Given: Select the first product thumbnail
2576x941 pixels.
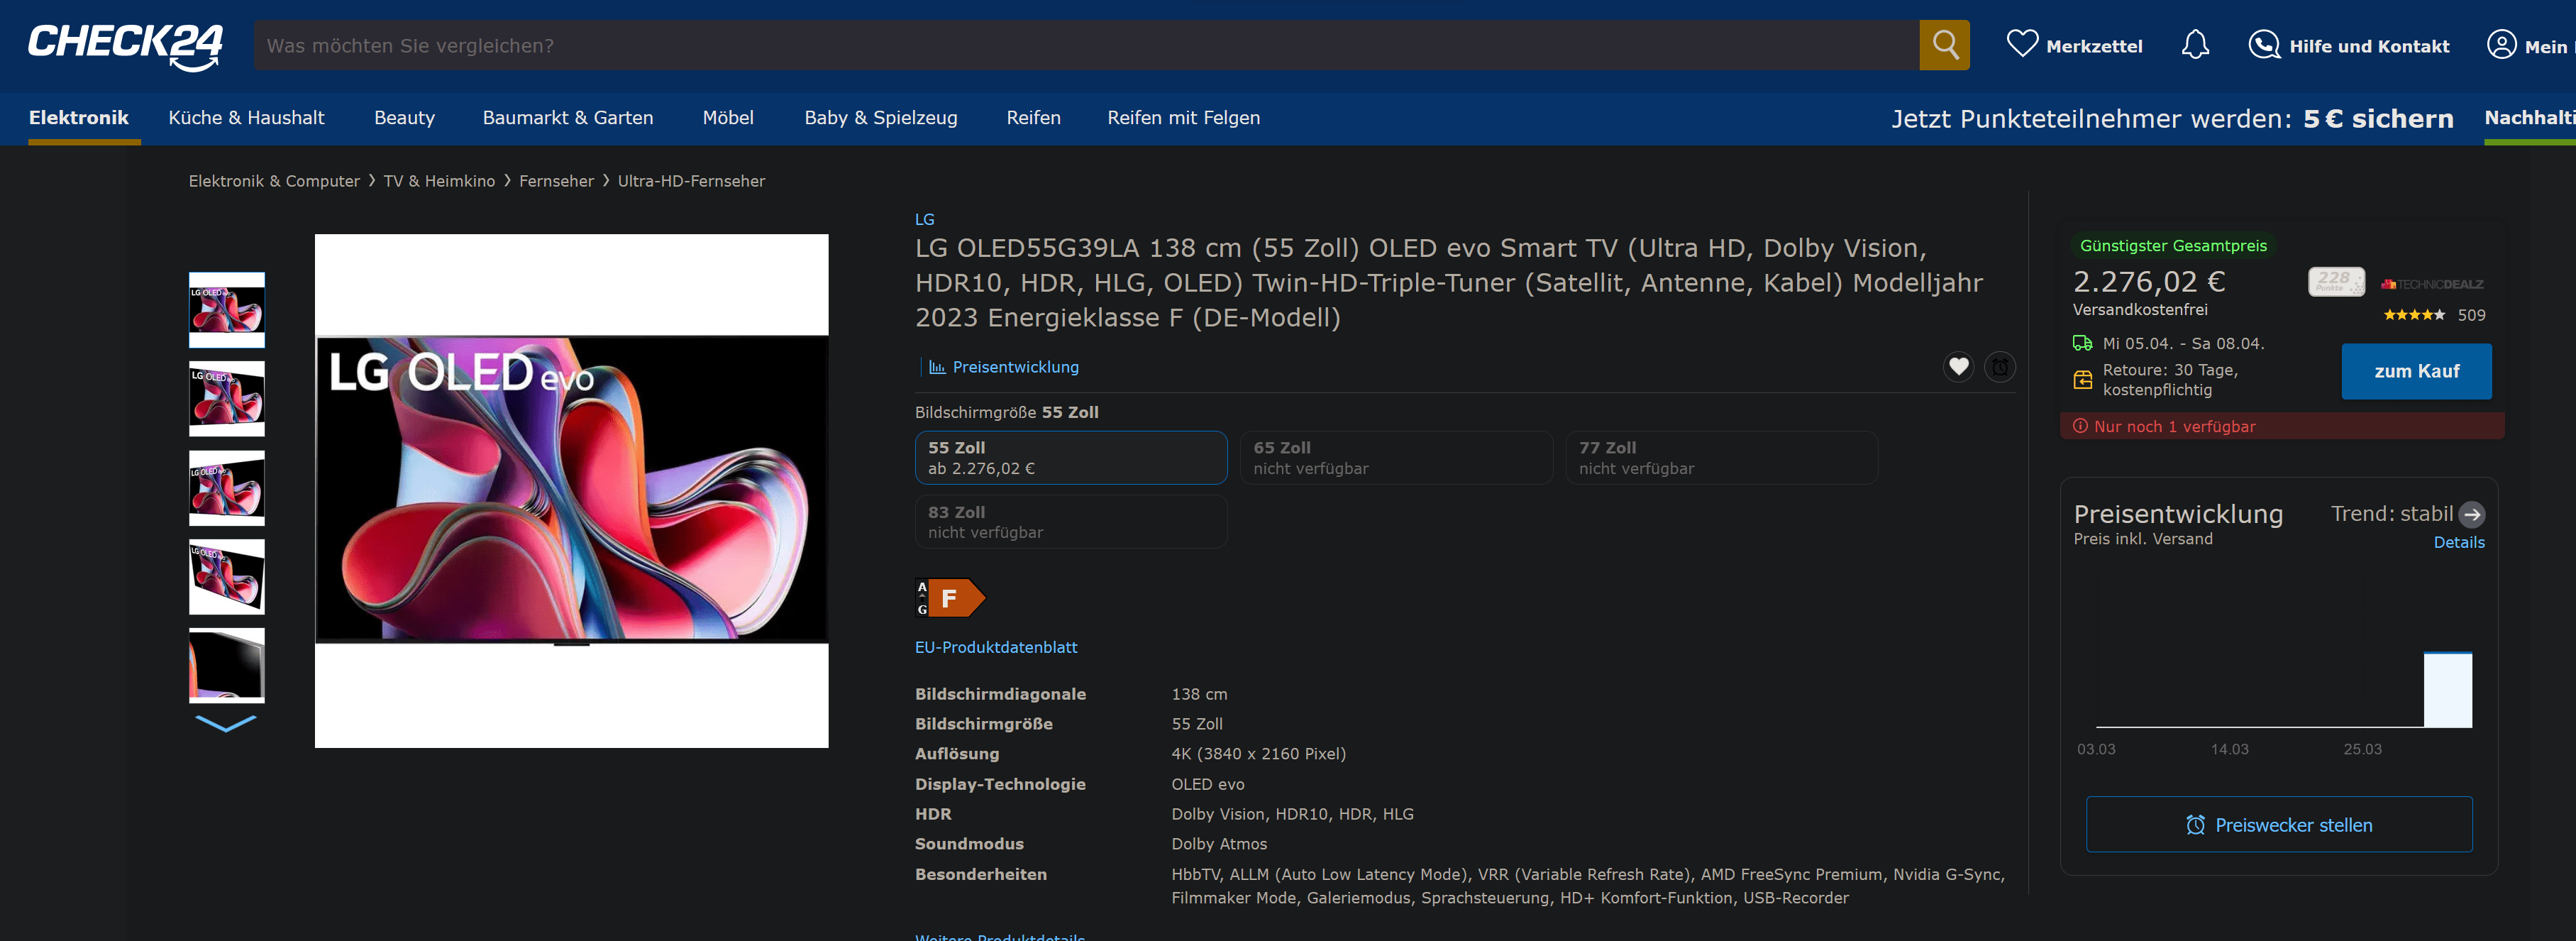Looking at the screenshot, I should point(227,310).
